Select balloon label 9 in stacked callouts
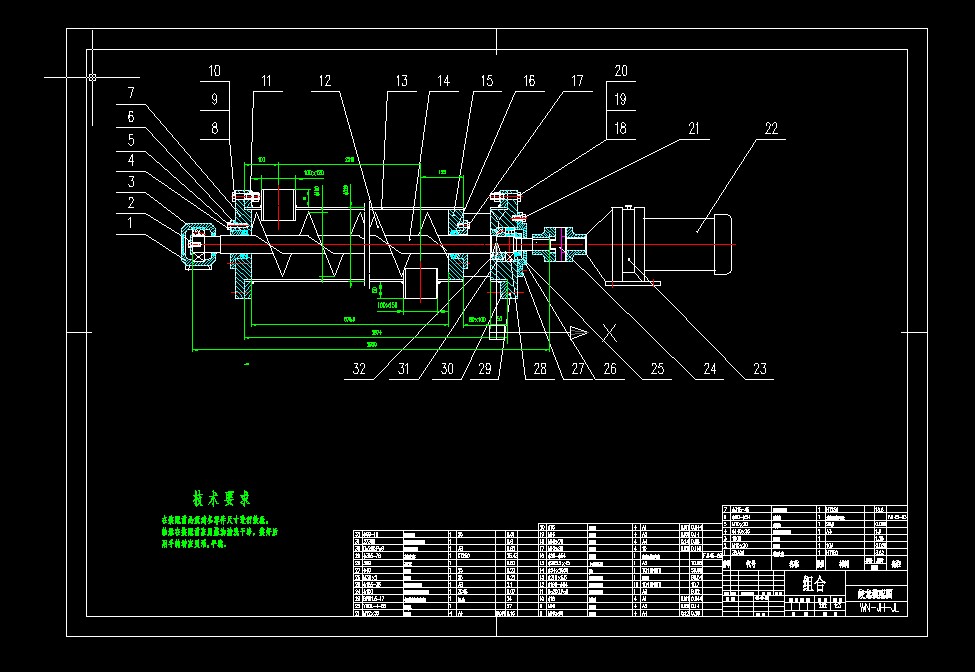Screen dimensions: 975x672 pyautogui.click(x=215, y=99)
